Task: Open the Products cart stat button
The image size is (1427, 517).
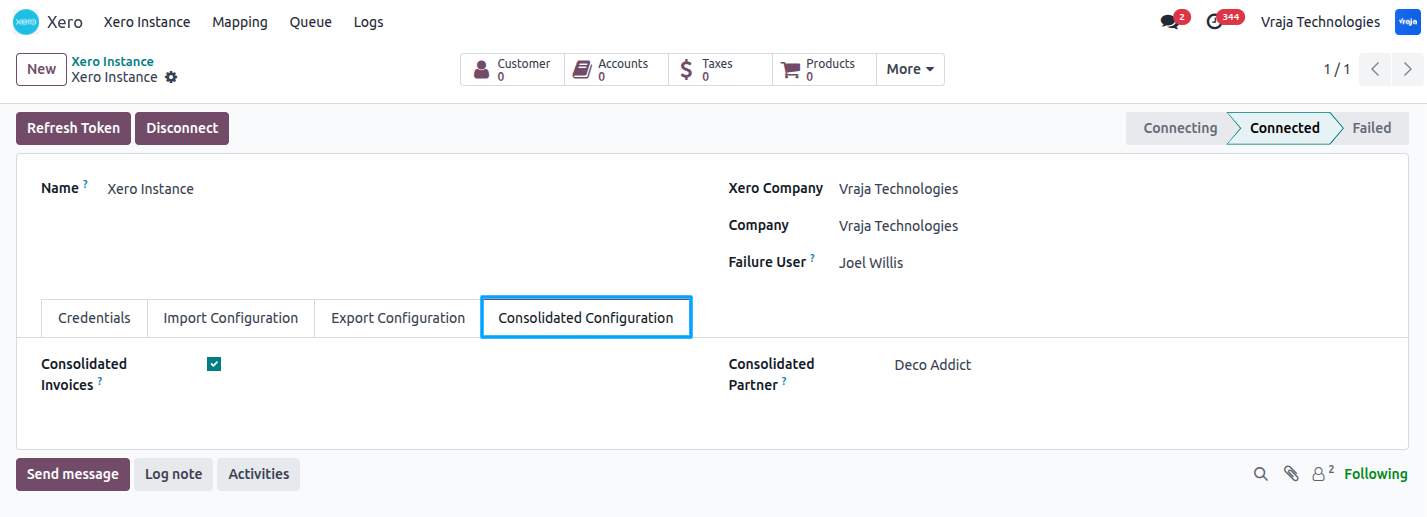Action: click(x=824, y=69)
